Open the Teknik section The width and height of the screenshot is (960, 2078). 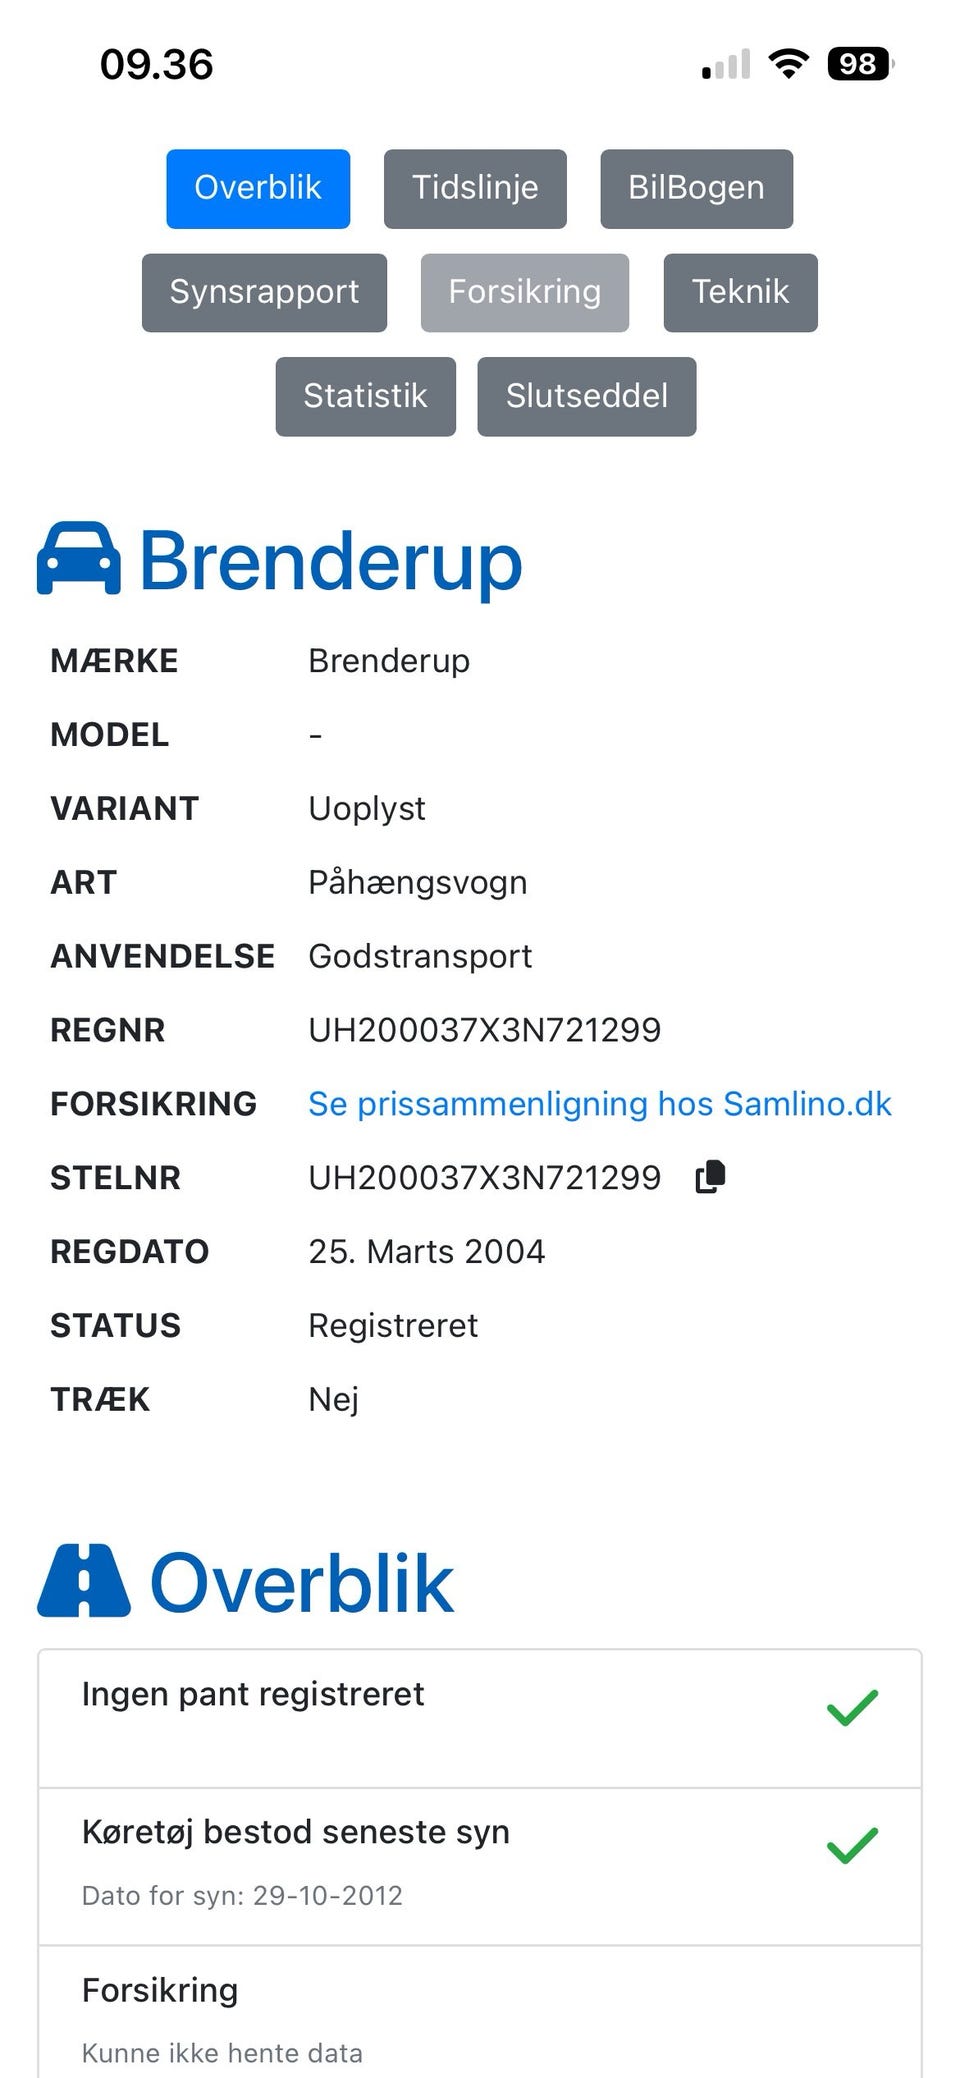pyautogui.click(x=740, y=292)
